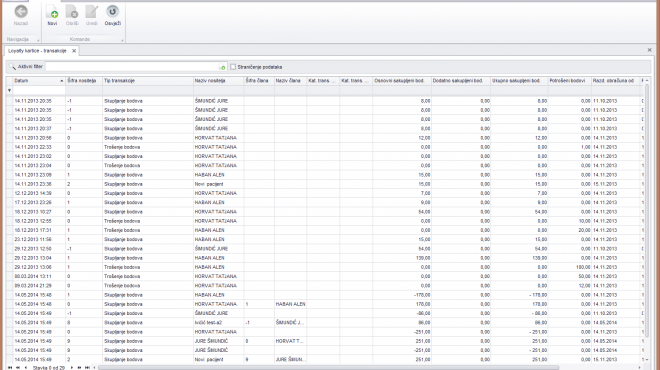
Task: Sort by Potrošeni bodovi column header
Action: pyautogui.click(x=570, y=80)
